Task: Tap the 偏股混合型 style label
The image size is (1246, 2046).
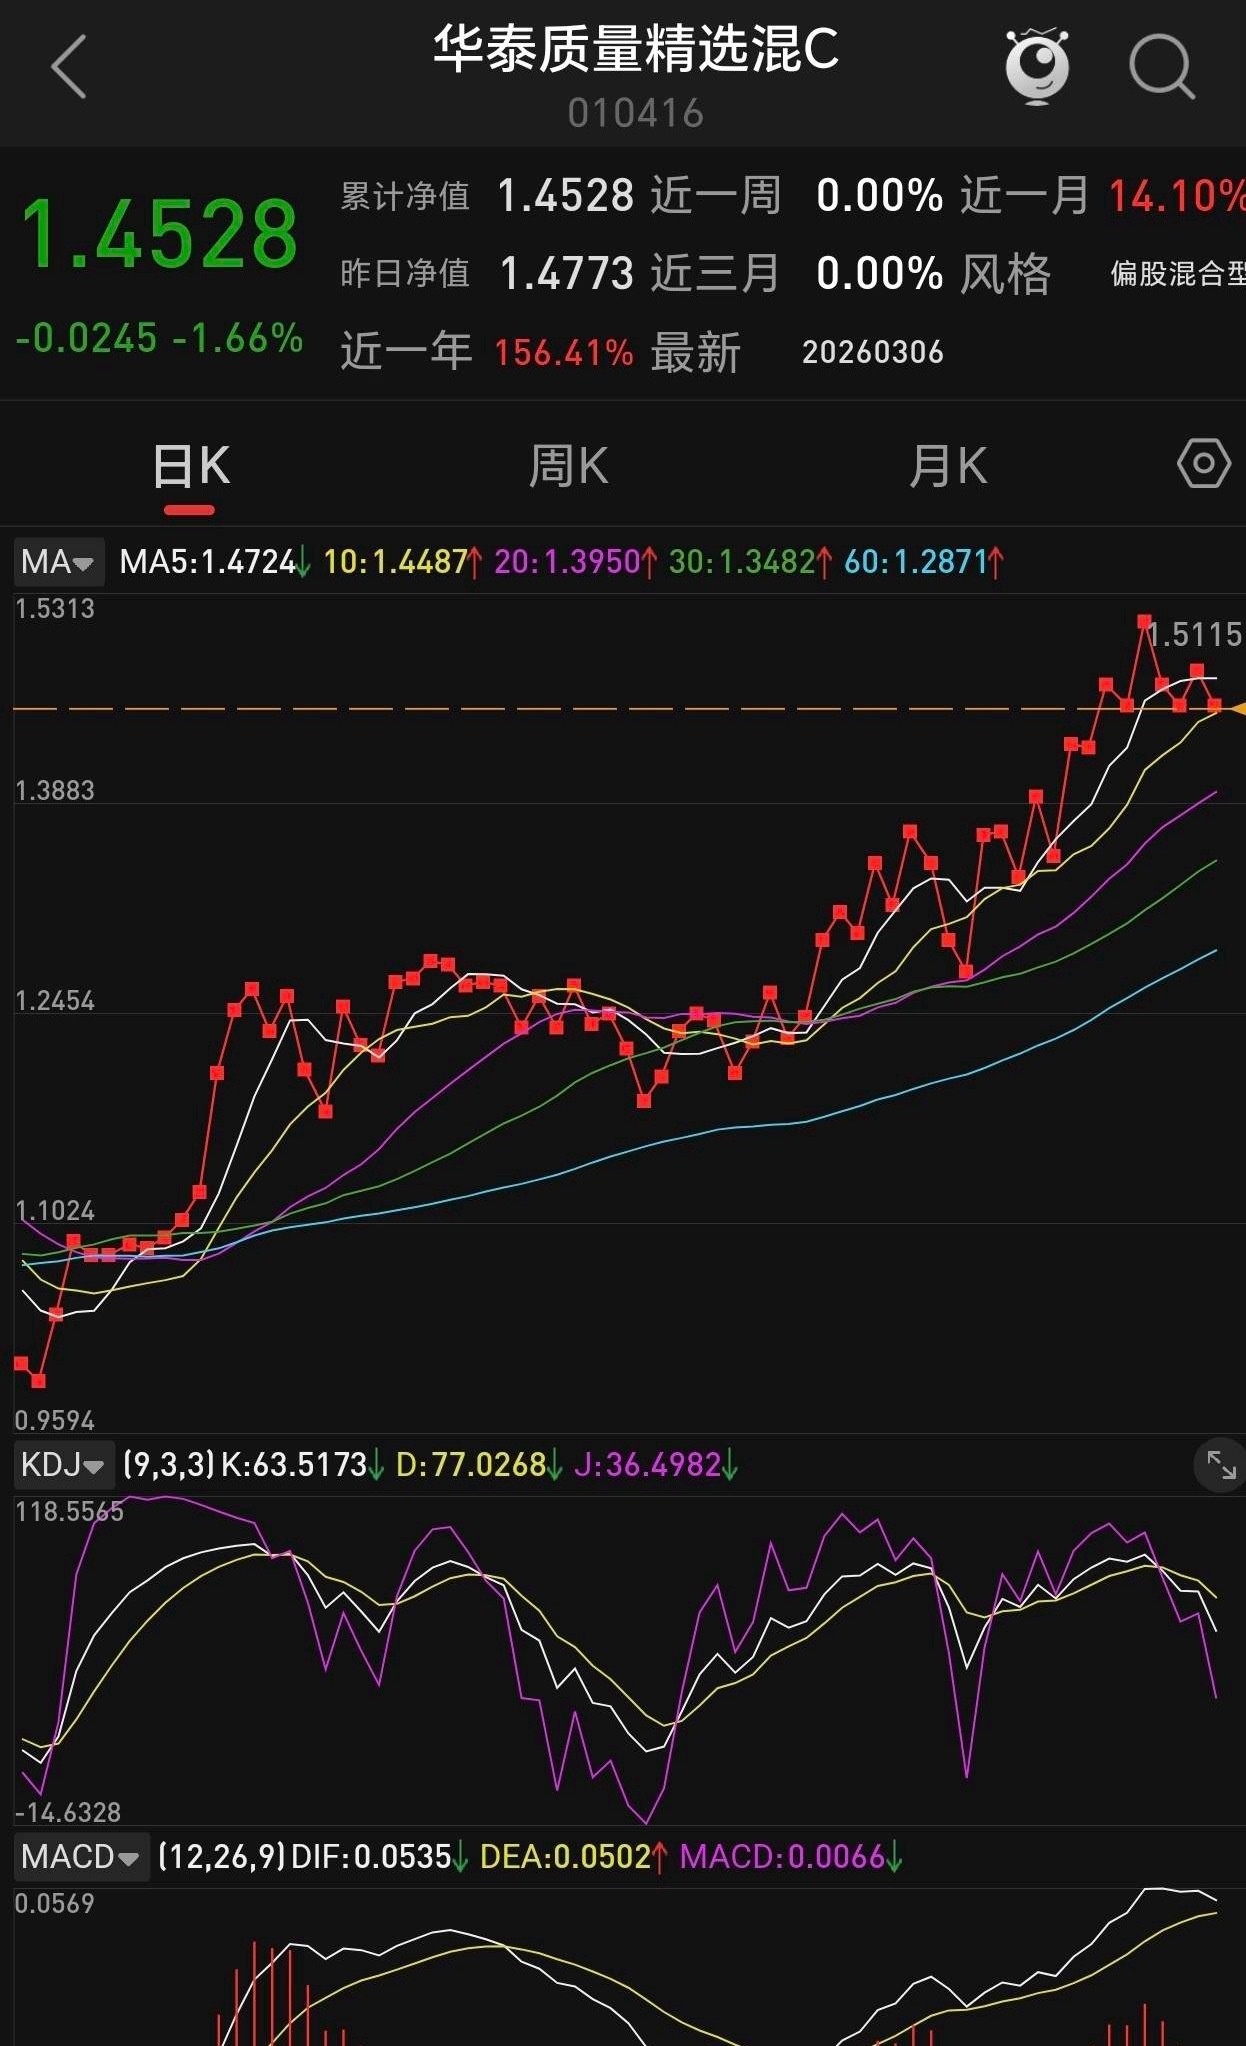Action: (1178, 274)
